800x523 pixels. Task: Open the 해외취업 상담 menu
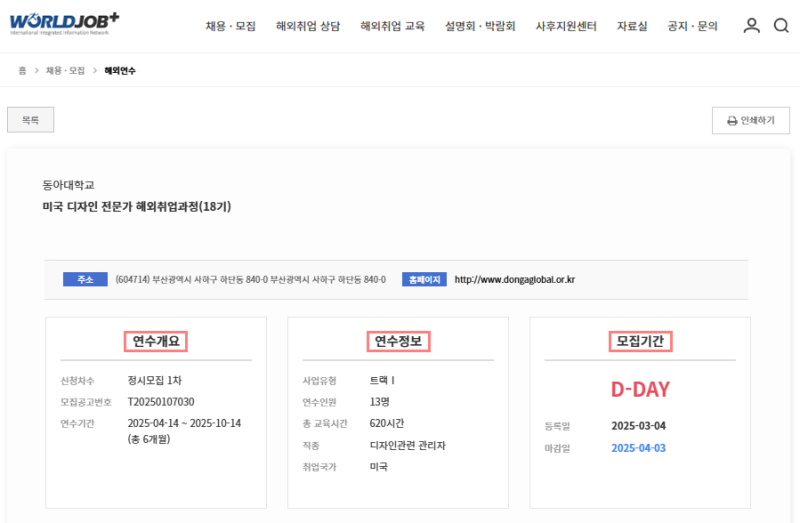click(308, 26)
